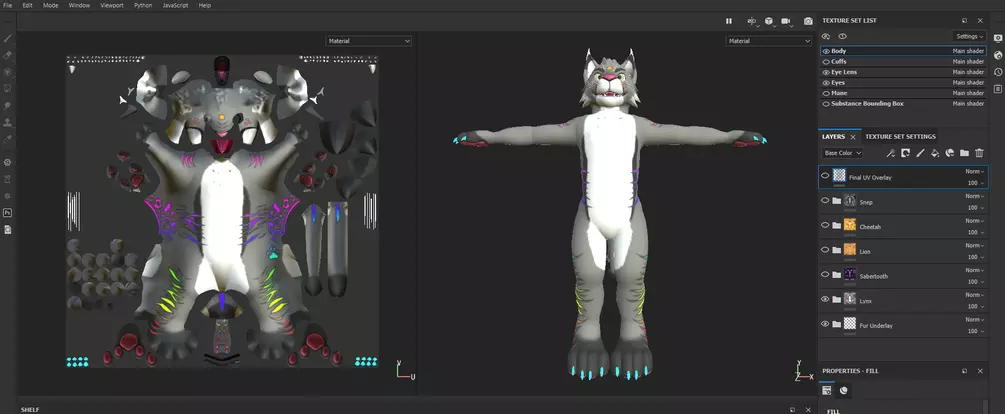This screenshot has width=1005, height=414.
Task: Click the add effect magic wand icon
Action: coord(890,153)
